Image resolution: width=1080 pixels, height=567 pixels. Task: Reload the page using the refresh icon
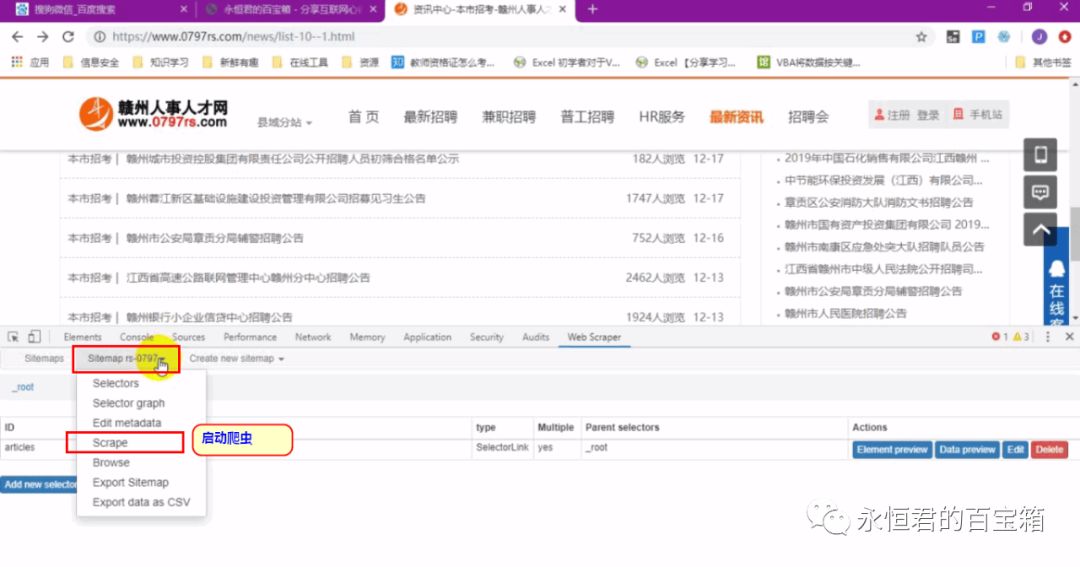68,37
